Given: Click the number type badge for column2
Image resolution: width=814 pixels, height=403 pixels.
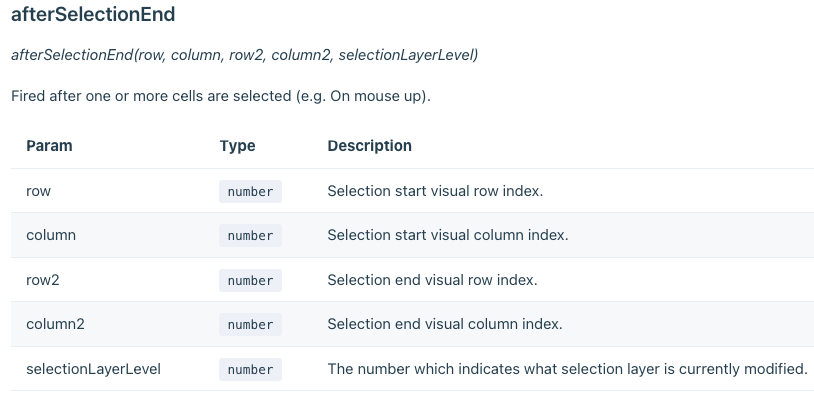Looking at the screenshot, I should pyautogui.click(x=250, y=325).
